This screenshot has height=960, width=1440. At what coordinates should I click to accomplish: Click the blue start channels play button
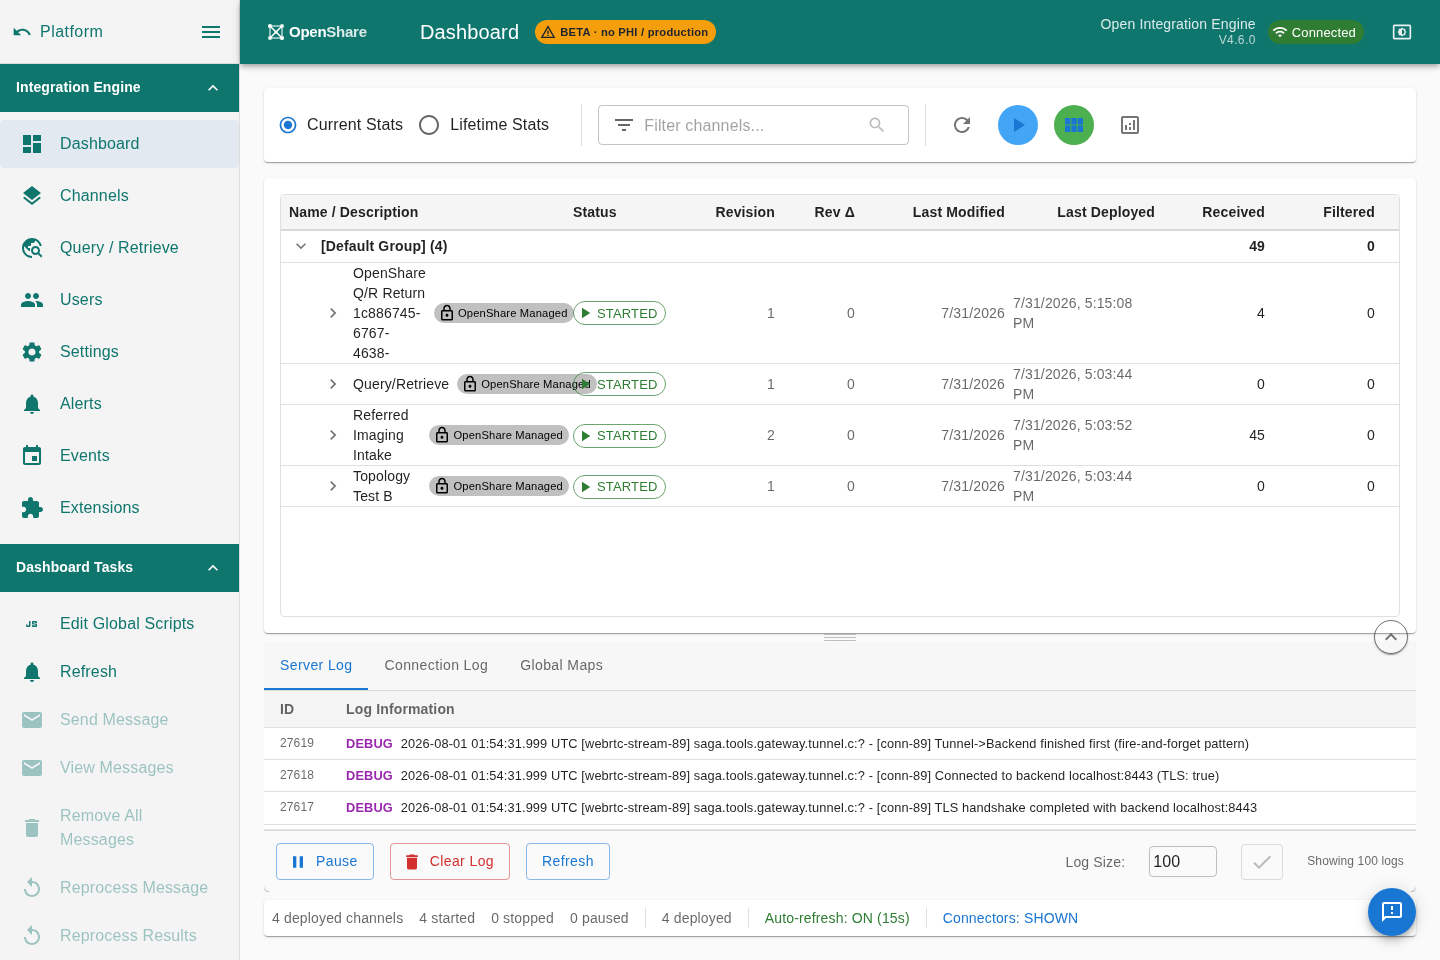[1018, 125]
